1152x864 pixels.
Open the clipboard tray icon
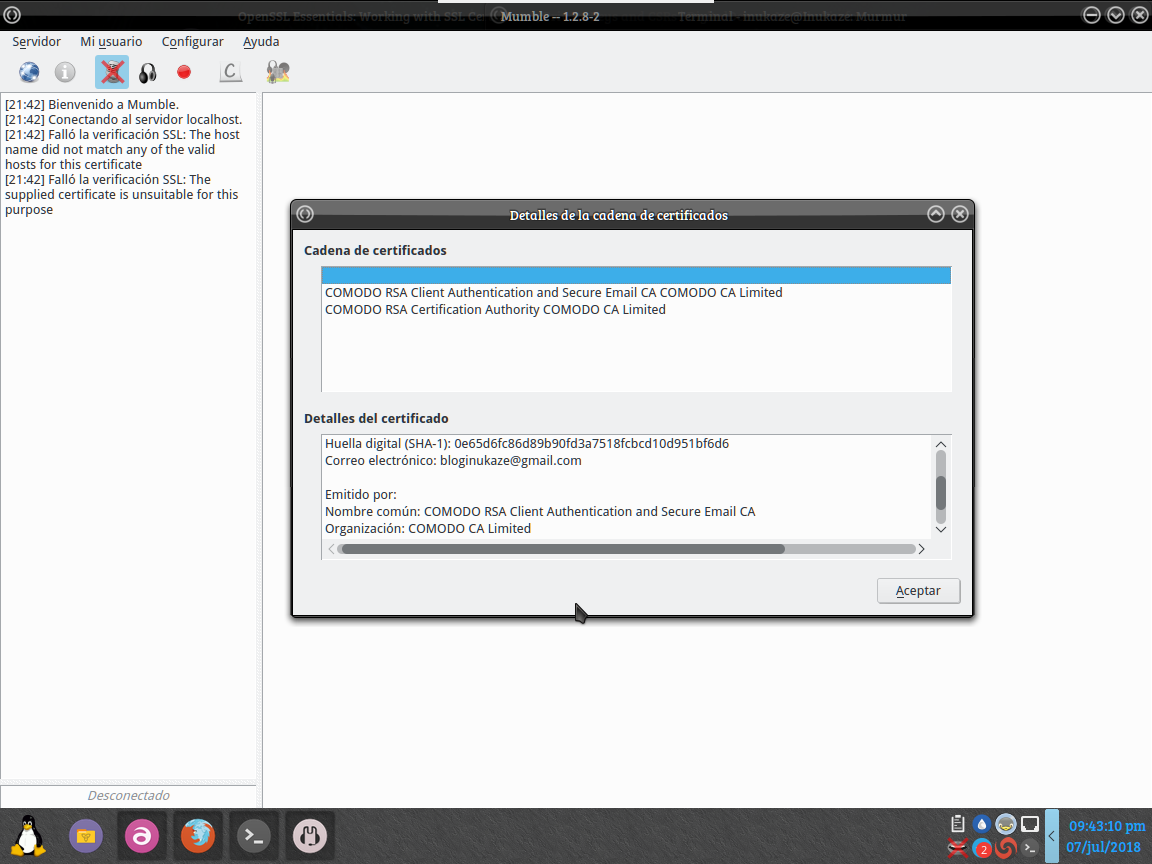pos(957,824)
